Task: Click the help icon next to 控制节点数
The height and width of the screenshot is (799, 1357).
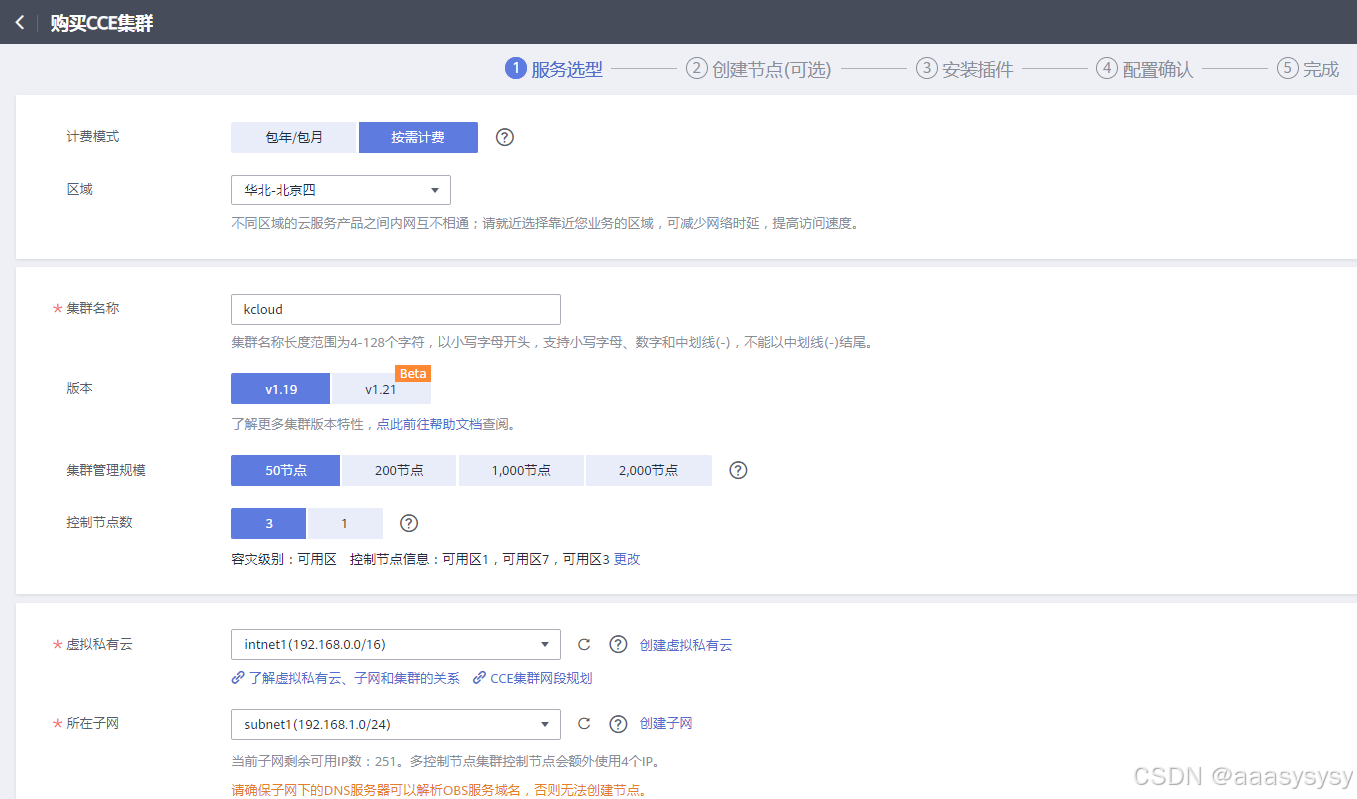Action: click(408, 522)
